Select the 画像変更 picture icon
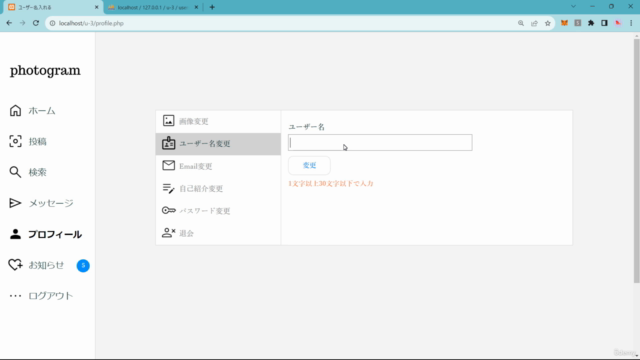Image resolution: width=640 pixels, height=360 pixels. (169, 120)
